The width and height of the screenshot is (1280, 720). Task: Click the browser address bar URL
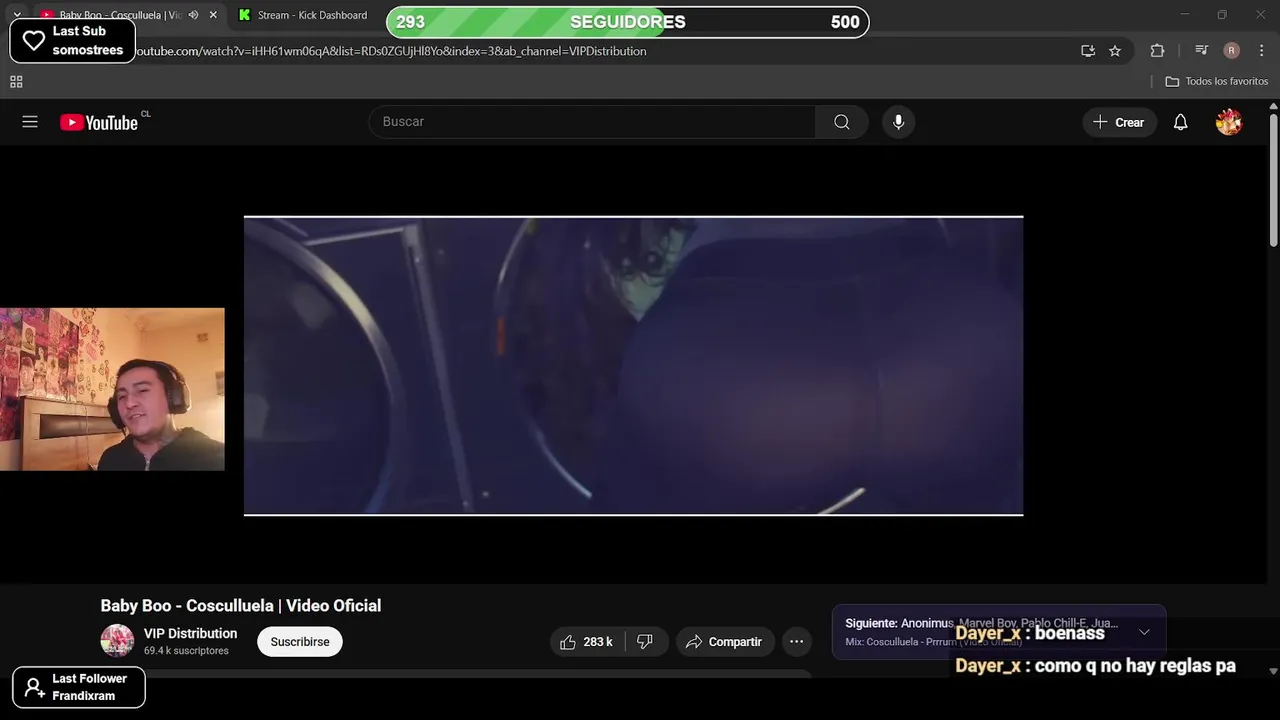point(390,51)
